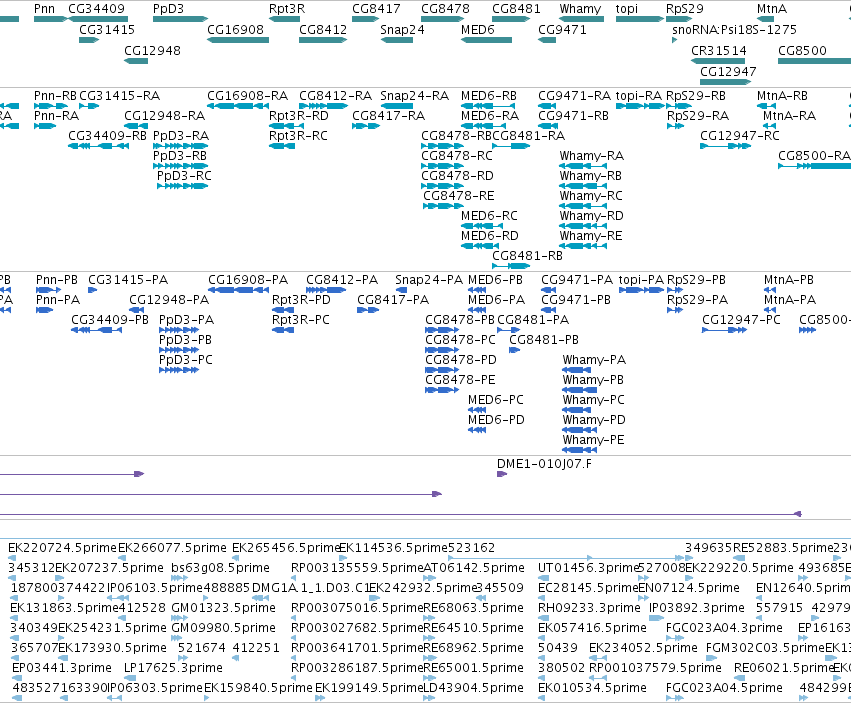The height and width of the screenshot is (703, 851).
Task: Open the topi gene label
Action: (626, 9)
